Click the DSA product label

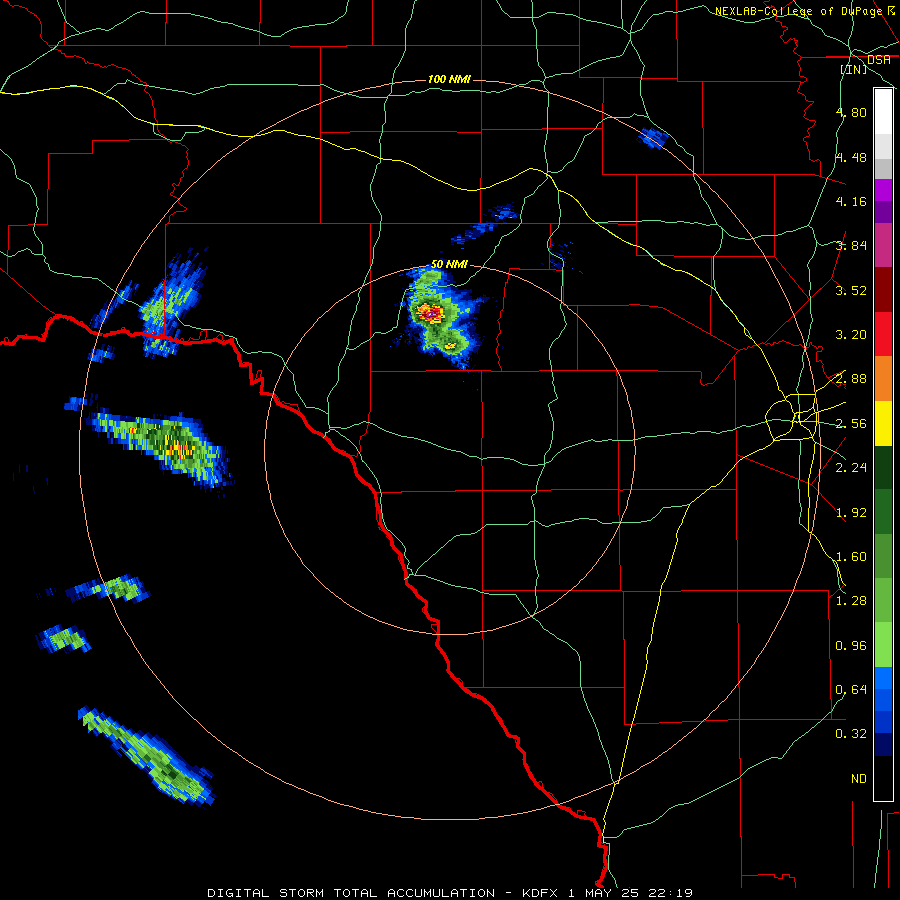[879, 60]
